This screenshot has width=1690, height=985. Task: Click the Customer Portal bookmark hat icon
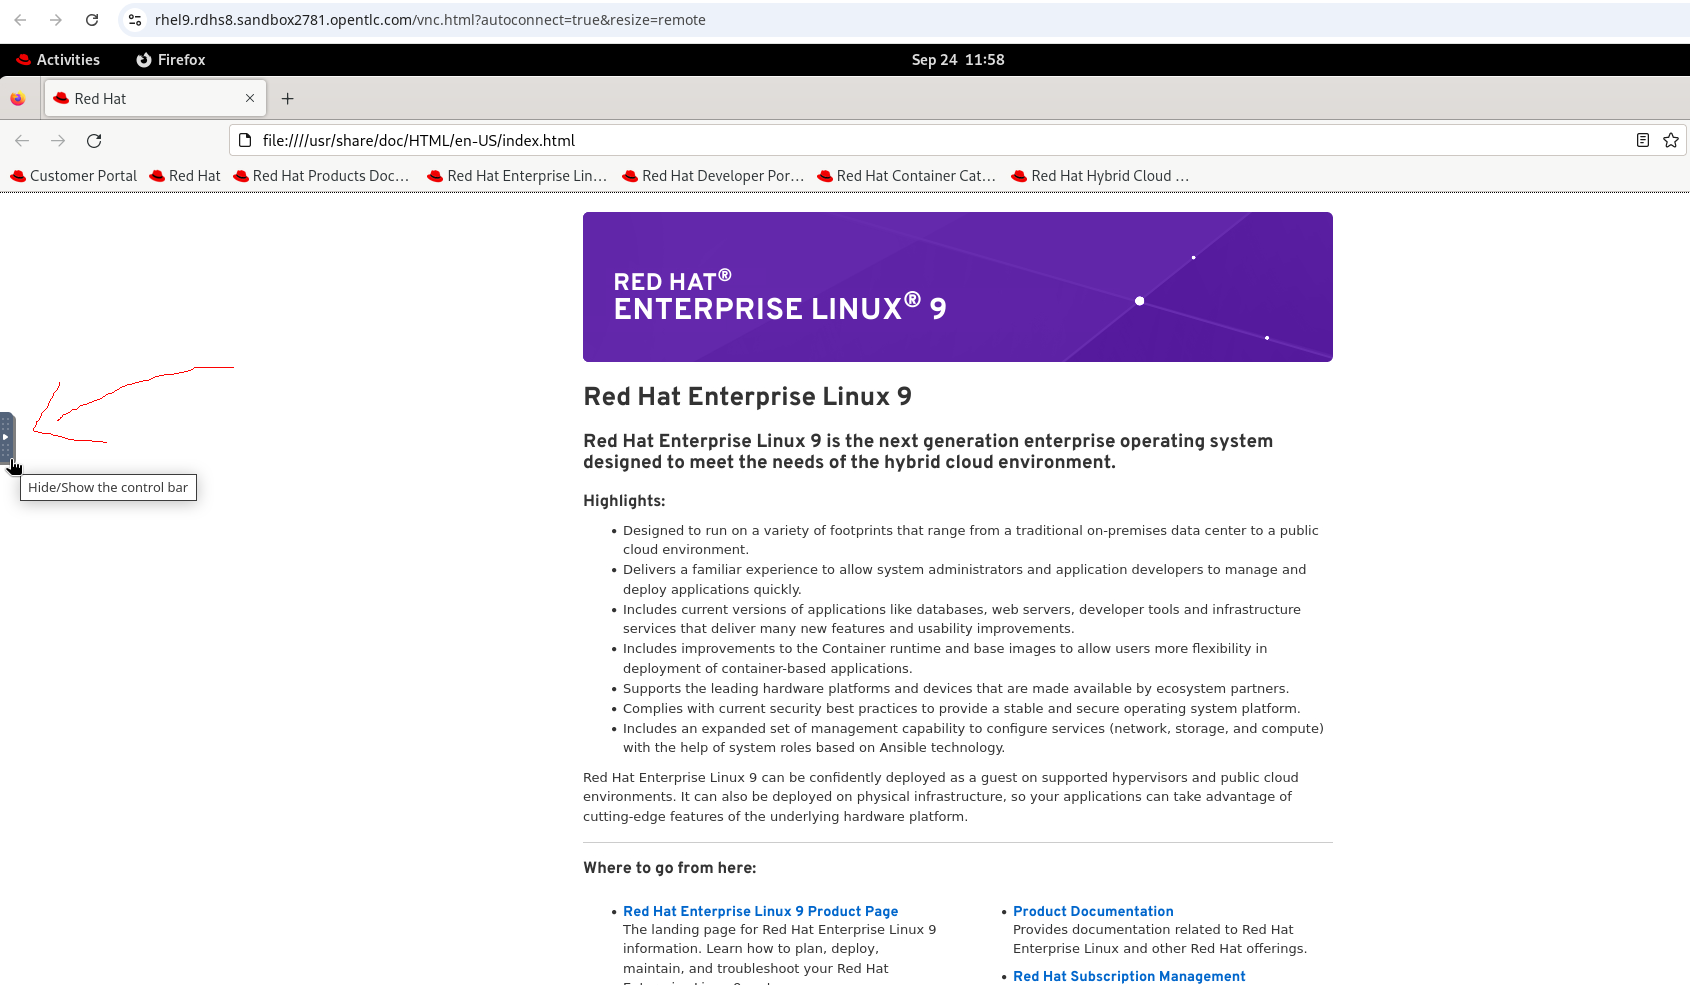18,176
